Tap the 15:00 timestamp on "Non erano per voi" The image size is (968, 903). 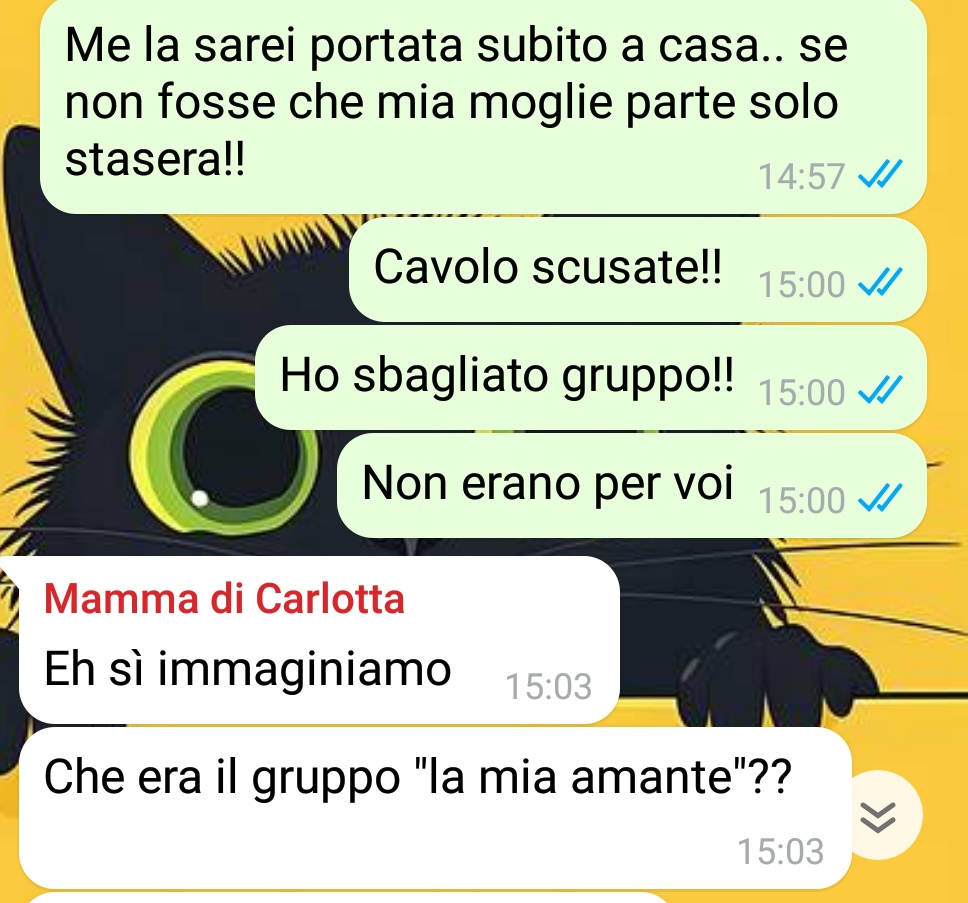[801, 501]
